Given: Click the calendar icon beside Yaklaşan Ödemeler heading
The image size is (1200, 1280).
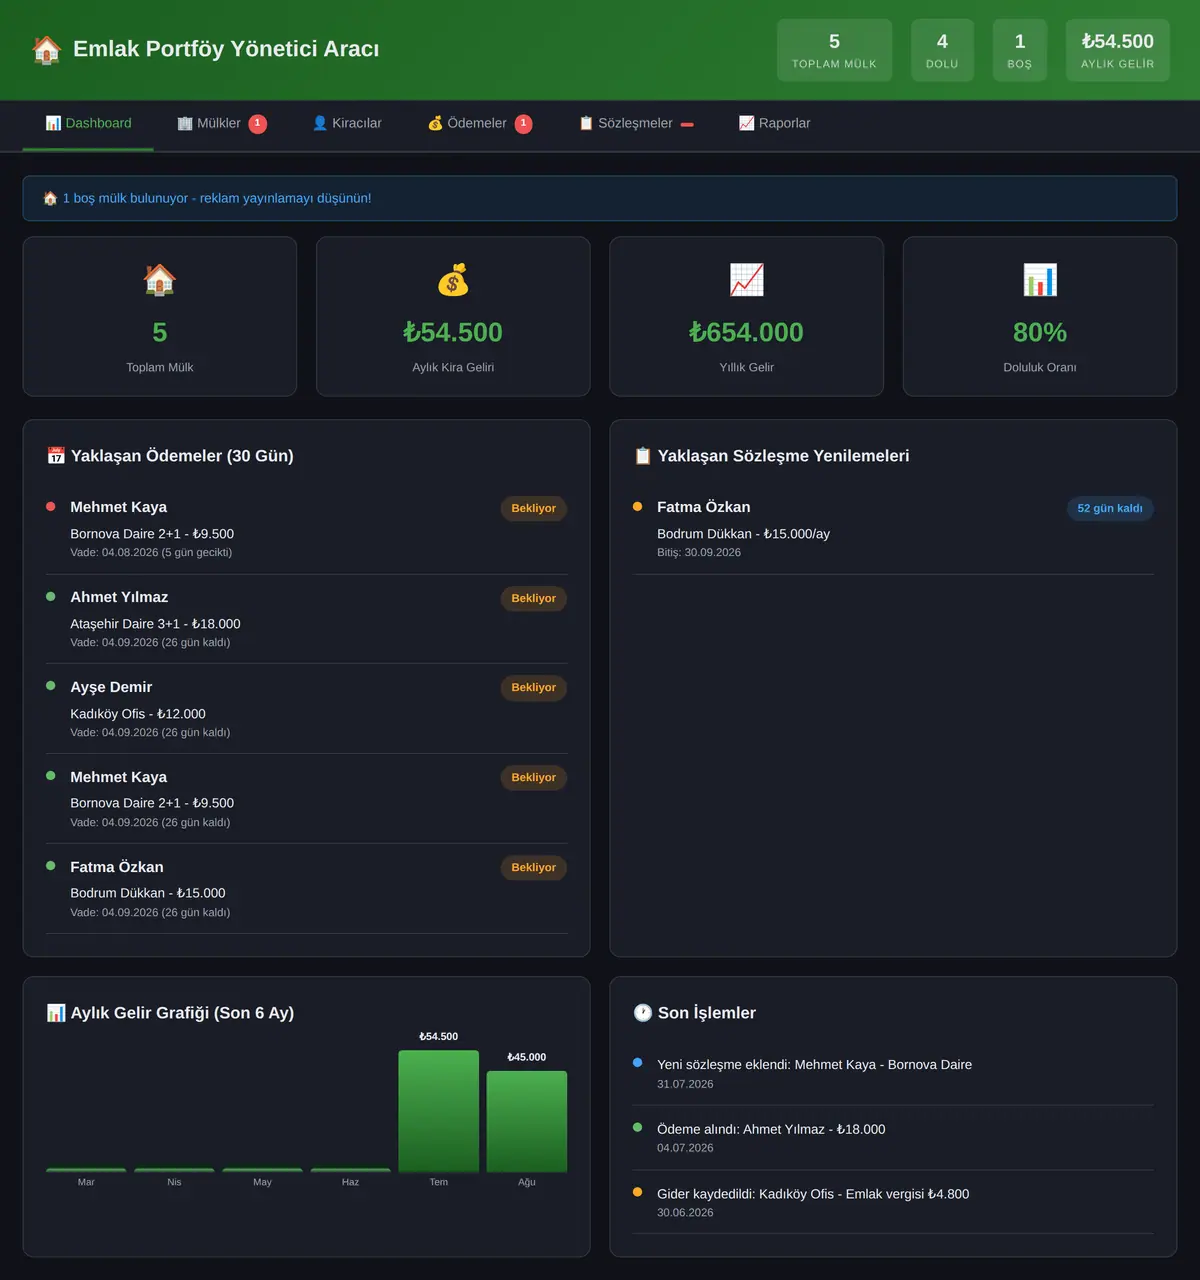Looking at the screenshot, I should click(56, 456).
